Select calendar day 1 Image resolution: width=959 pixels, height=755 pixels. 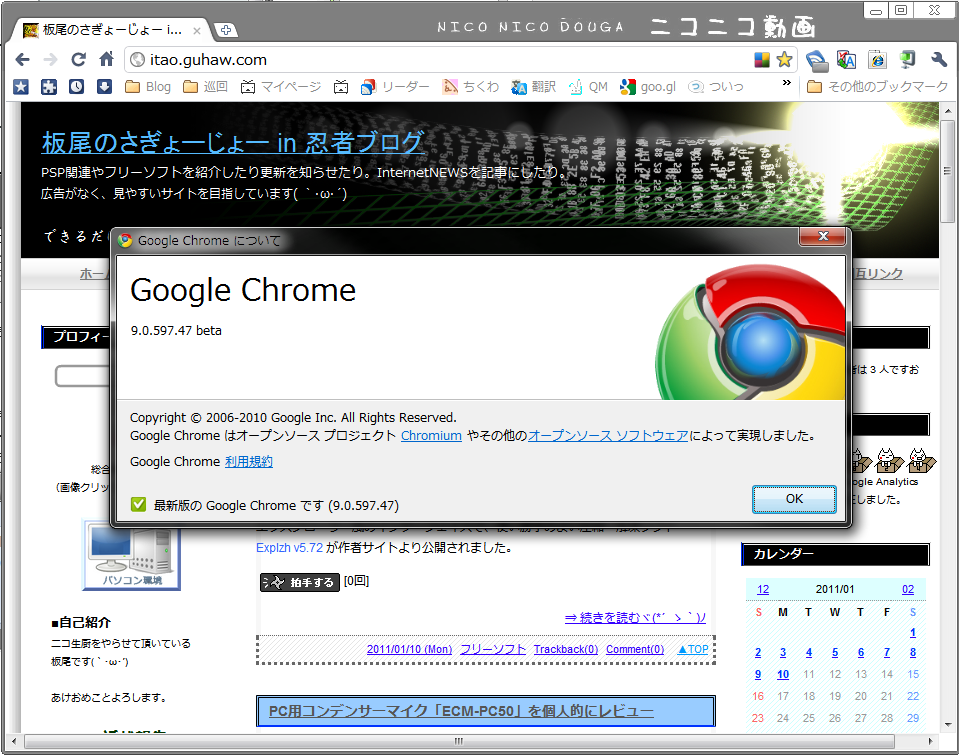pos(913,633)
